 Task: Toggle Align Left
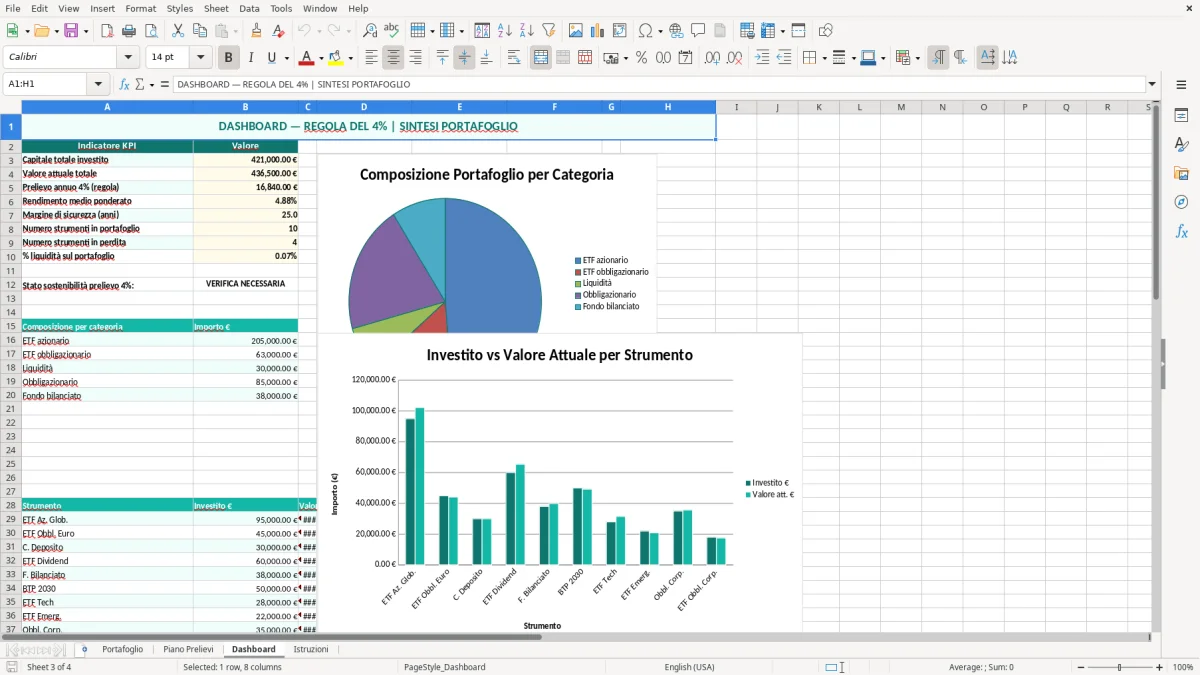tap(372, 58)
